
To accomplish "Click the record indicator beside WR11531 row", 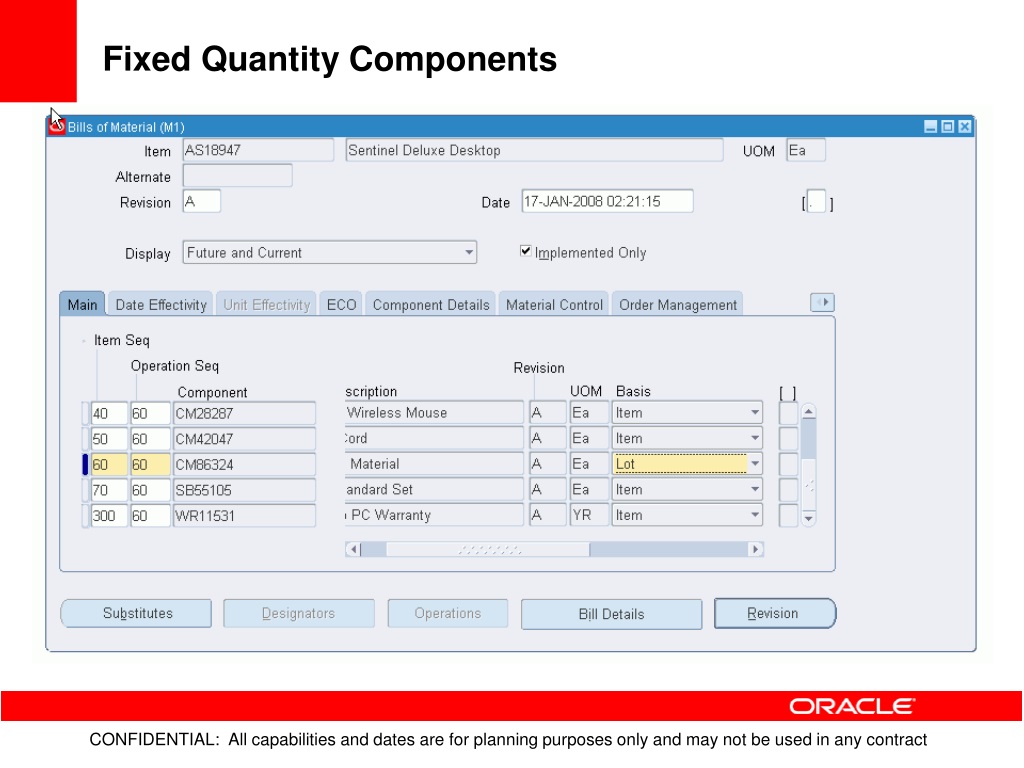I will tap(85, 515).
